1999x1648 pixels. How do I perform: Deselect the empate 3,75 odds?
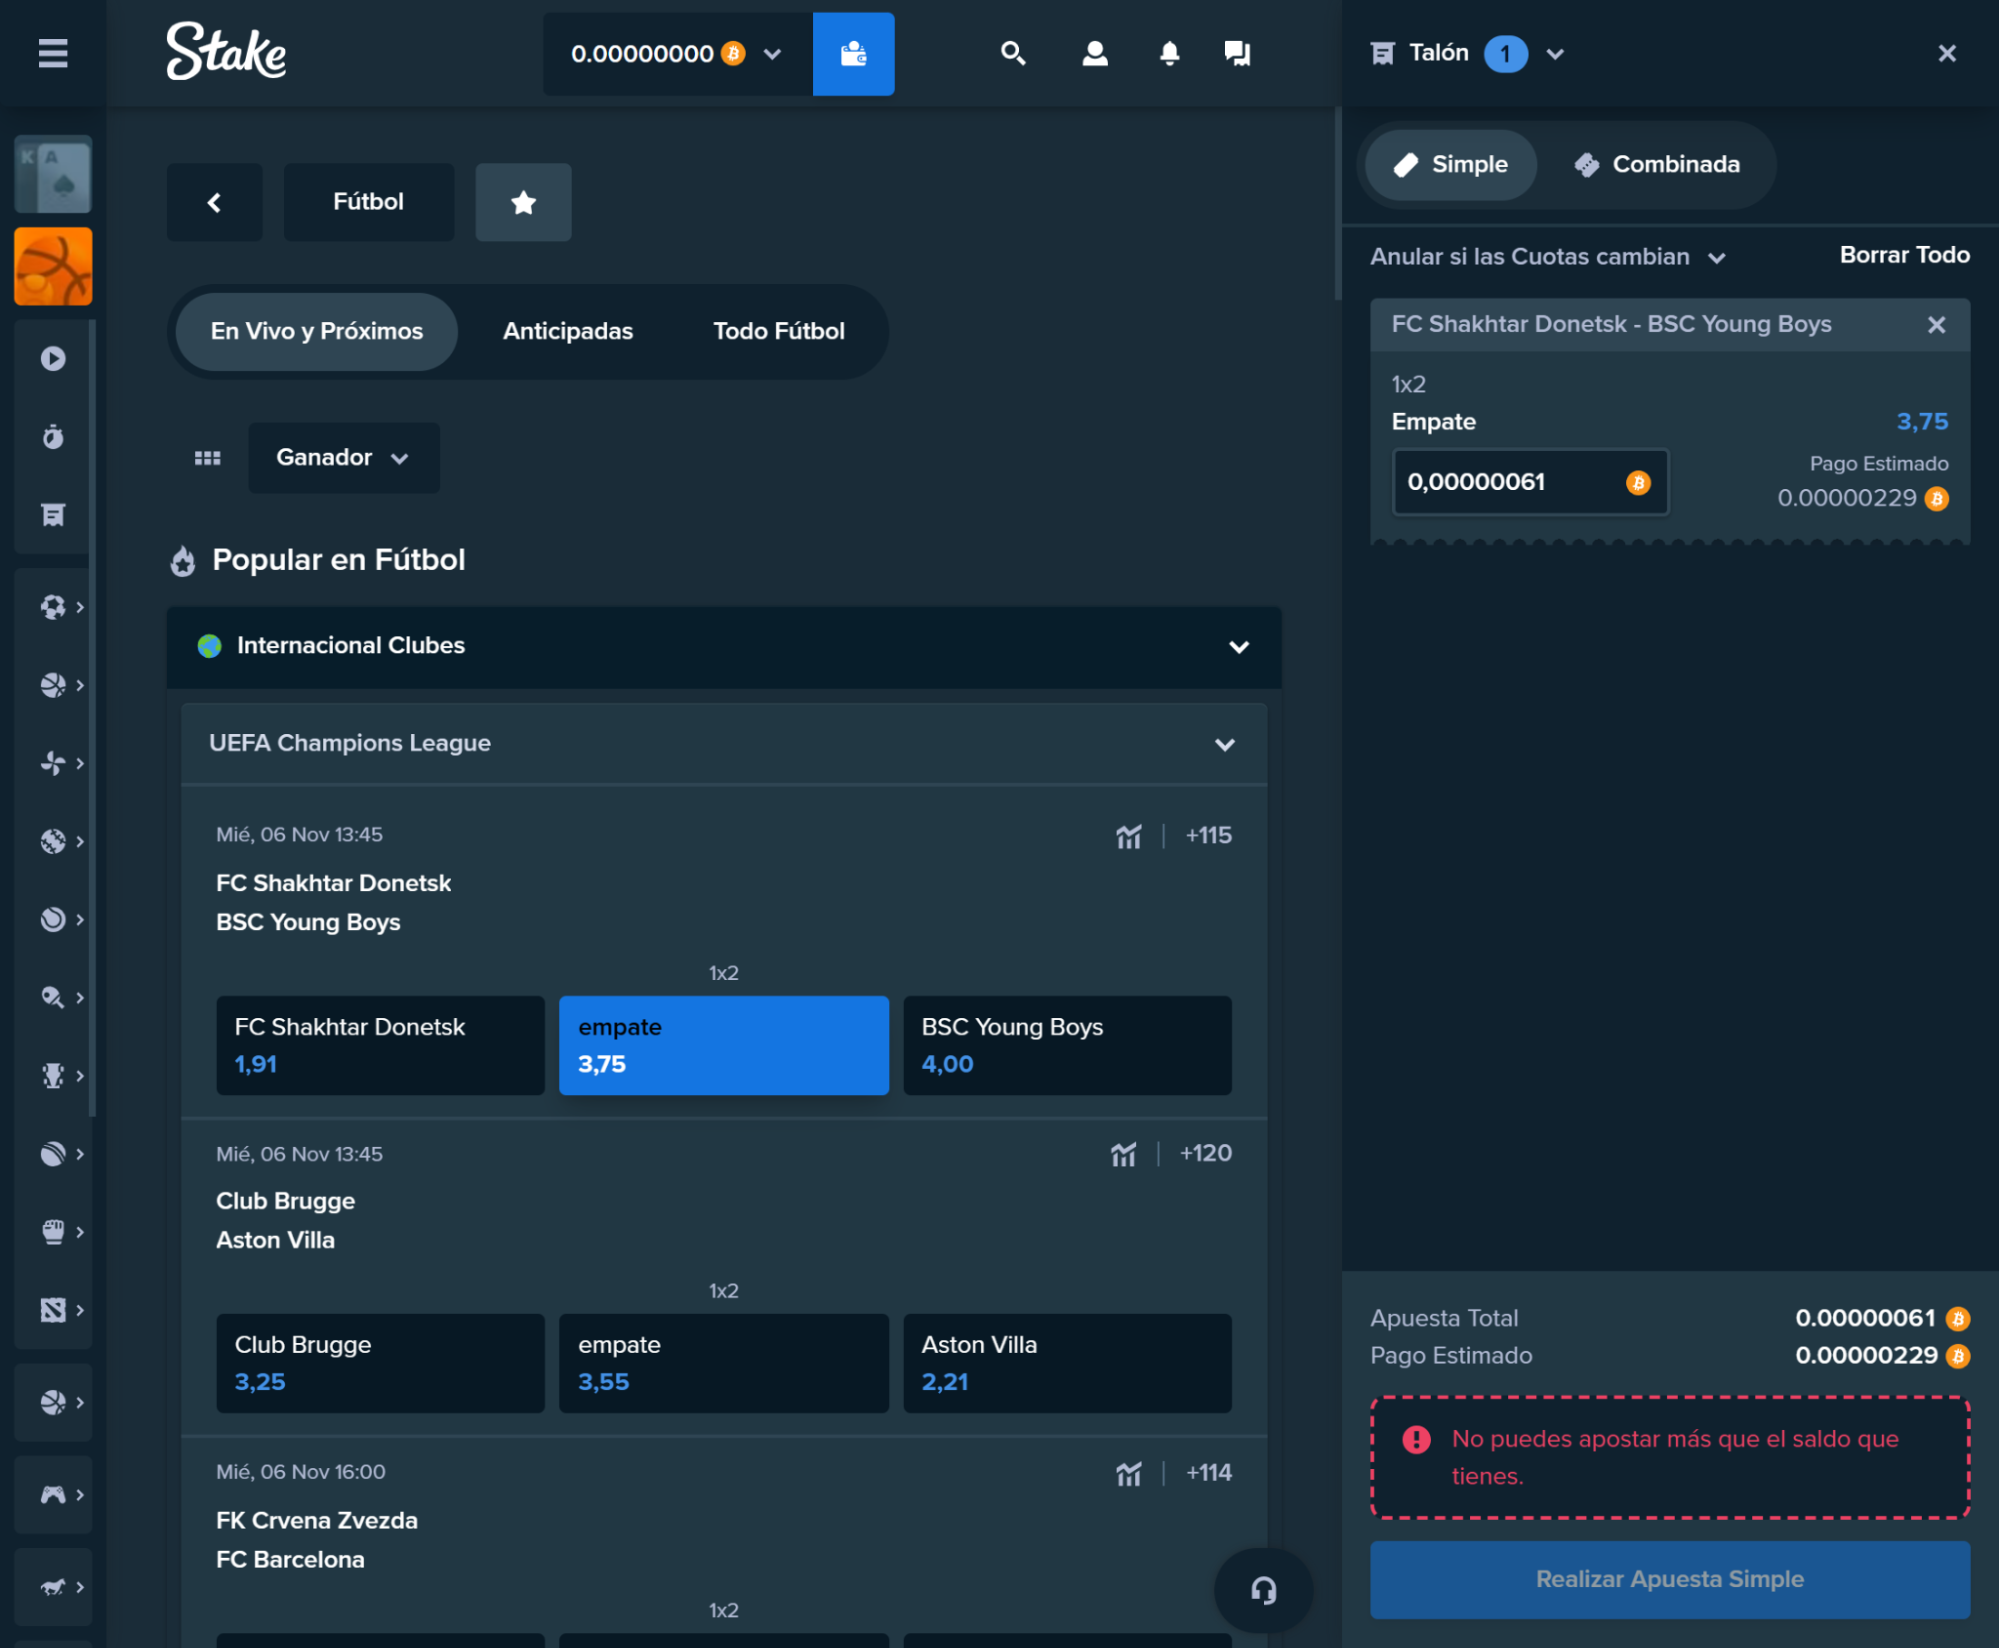click(723, 1045)
